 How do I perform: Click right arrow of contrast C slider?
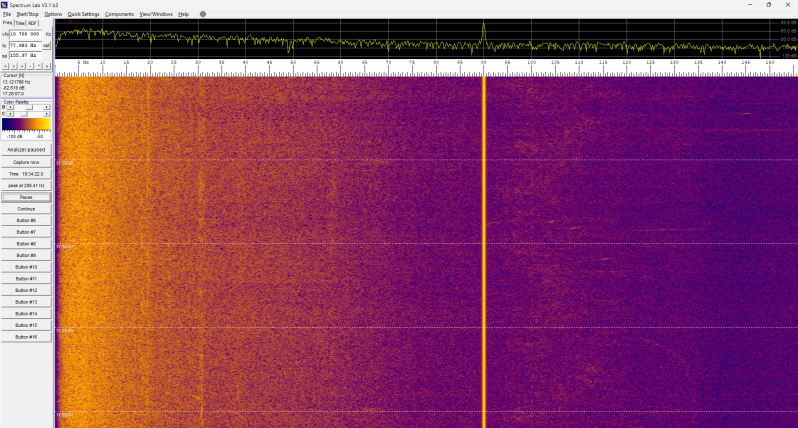coord(46,114)
